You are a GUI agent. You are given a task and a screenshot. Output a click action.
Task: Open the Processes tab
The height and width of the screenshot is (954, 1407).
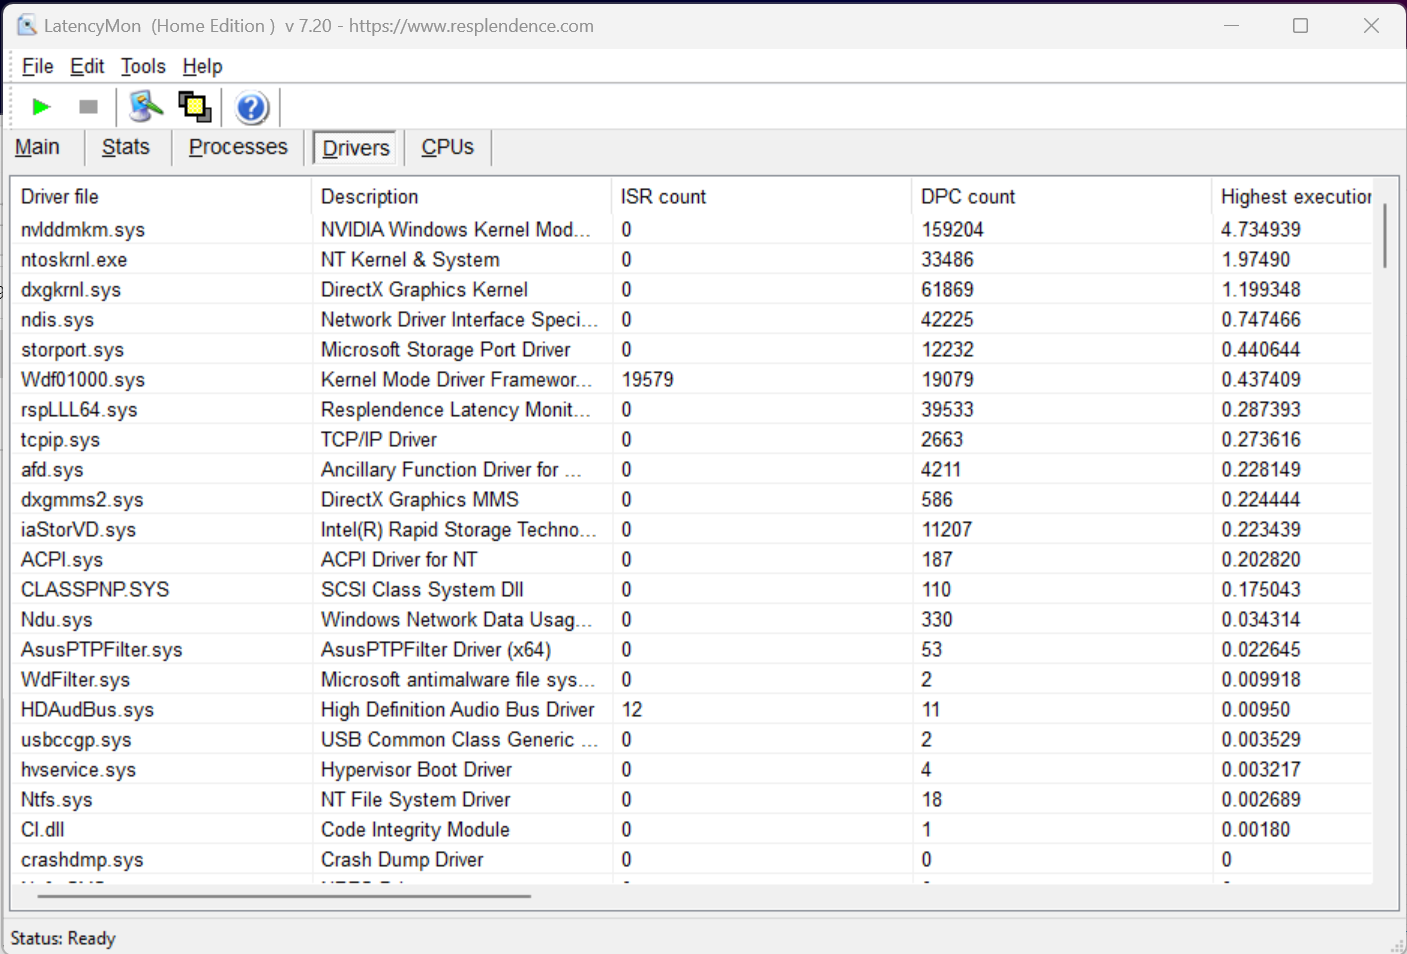238,147
